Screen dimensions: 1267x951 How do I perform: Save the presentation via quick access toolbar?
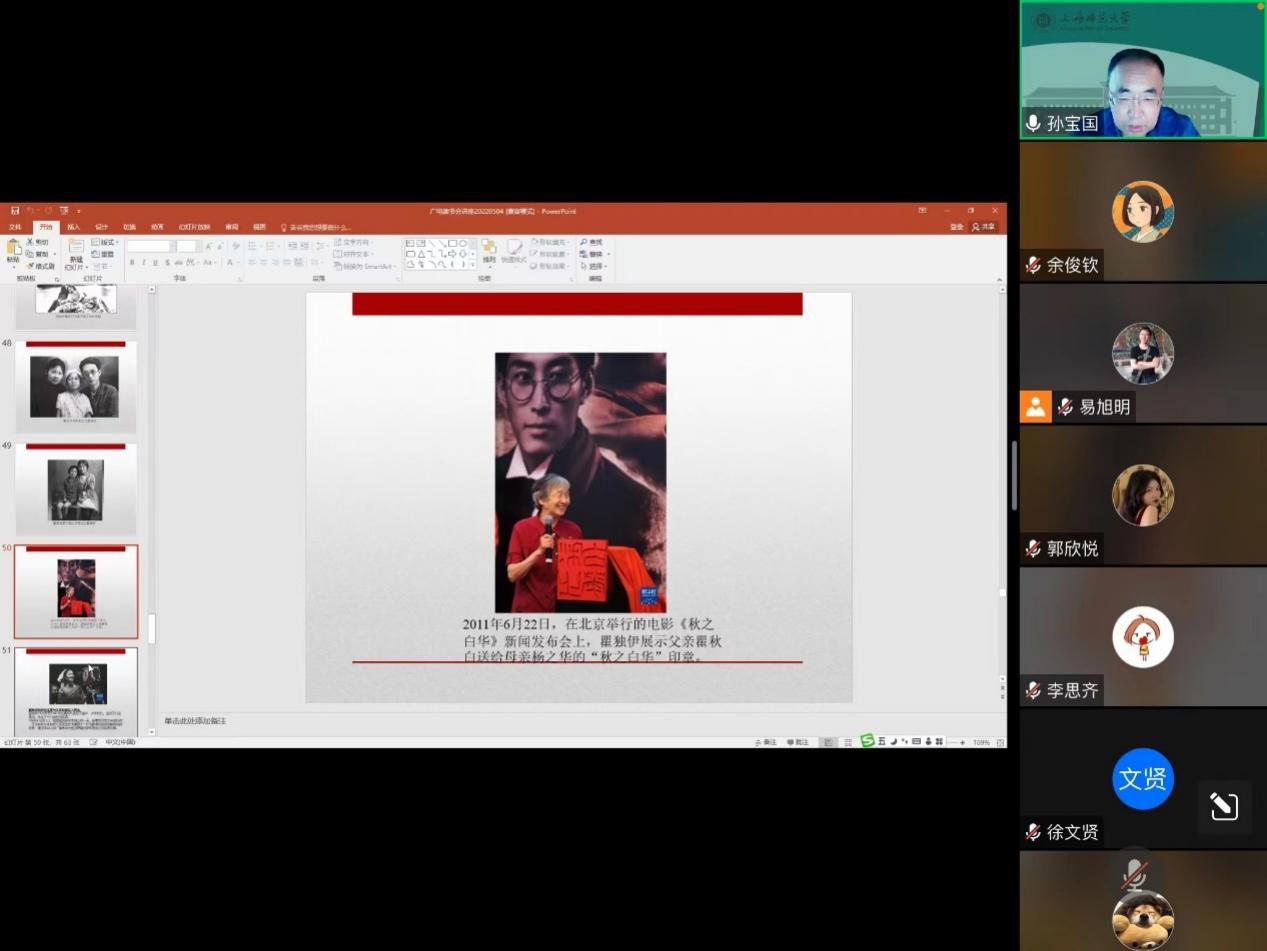[15, 211]
